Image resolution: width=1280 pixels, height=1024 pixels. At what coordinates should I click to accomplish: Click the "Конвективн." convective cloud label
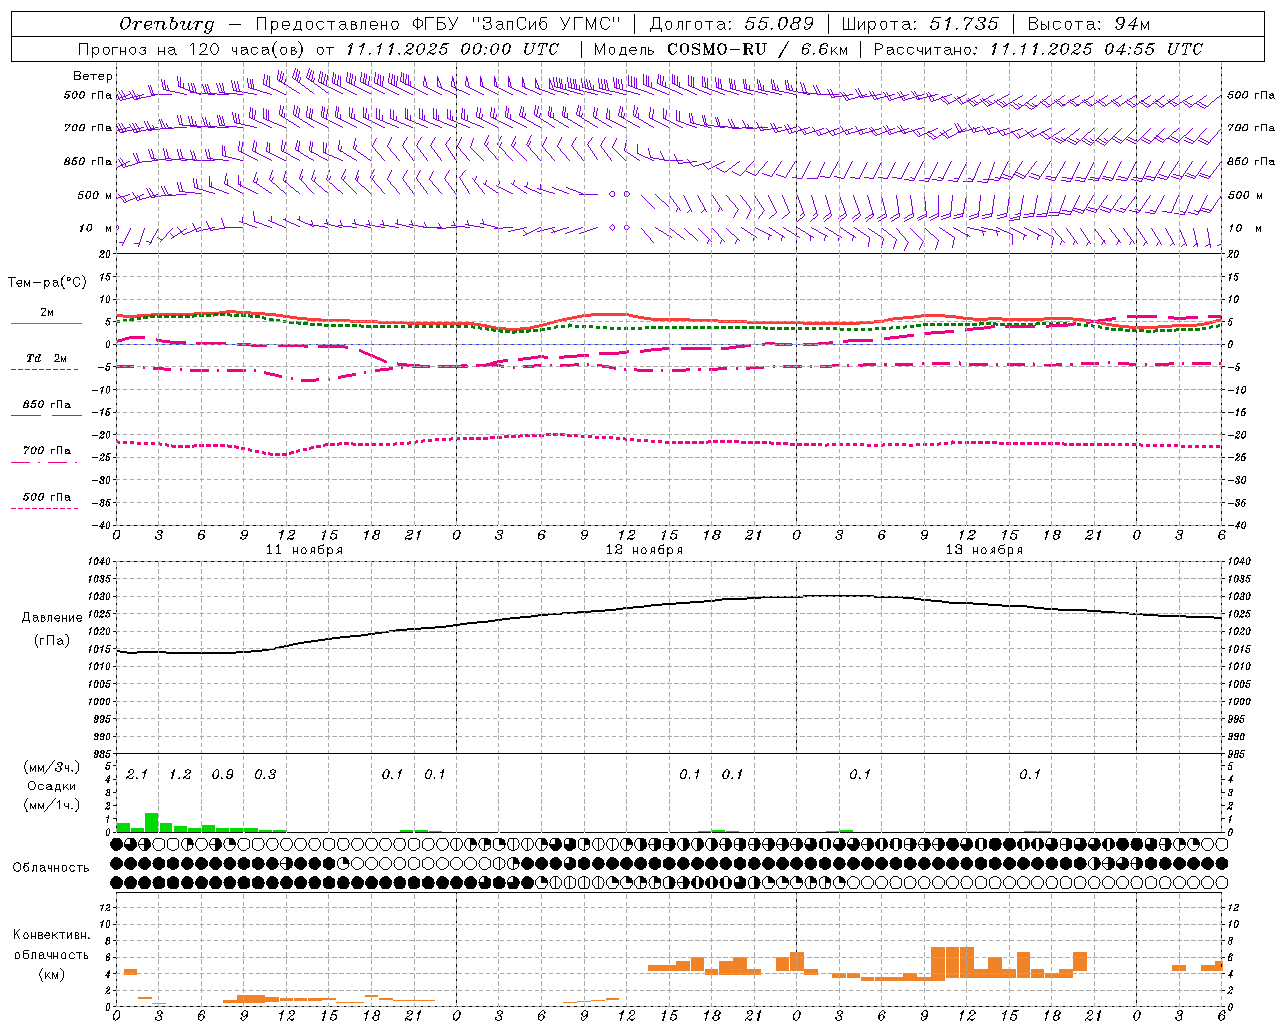click(52, 934)
